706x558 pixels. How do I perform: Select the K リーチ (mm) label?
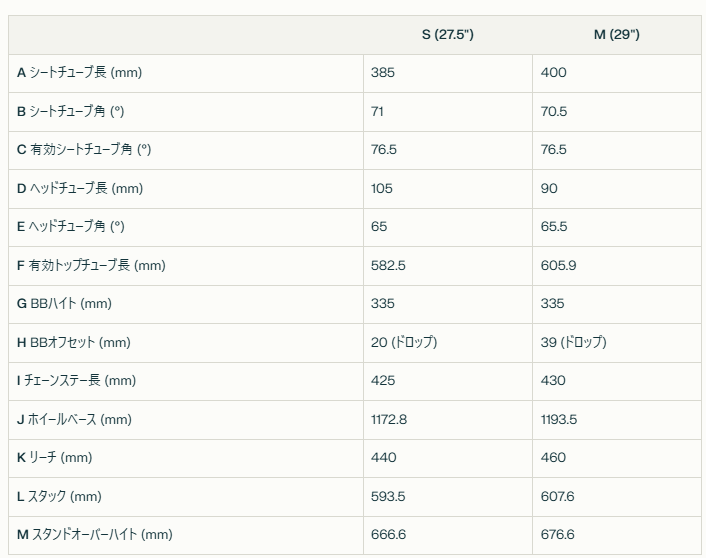pos(54,458)
